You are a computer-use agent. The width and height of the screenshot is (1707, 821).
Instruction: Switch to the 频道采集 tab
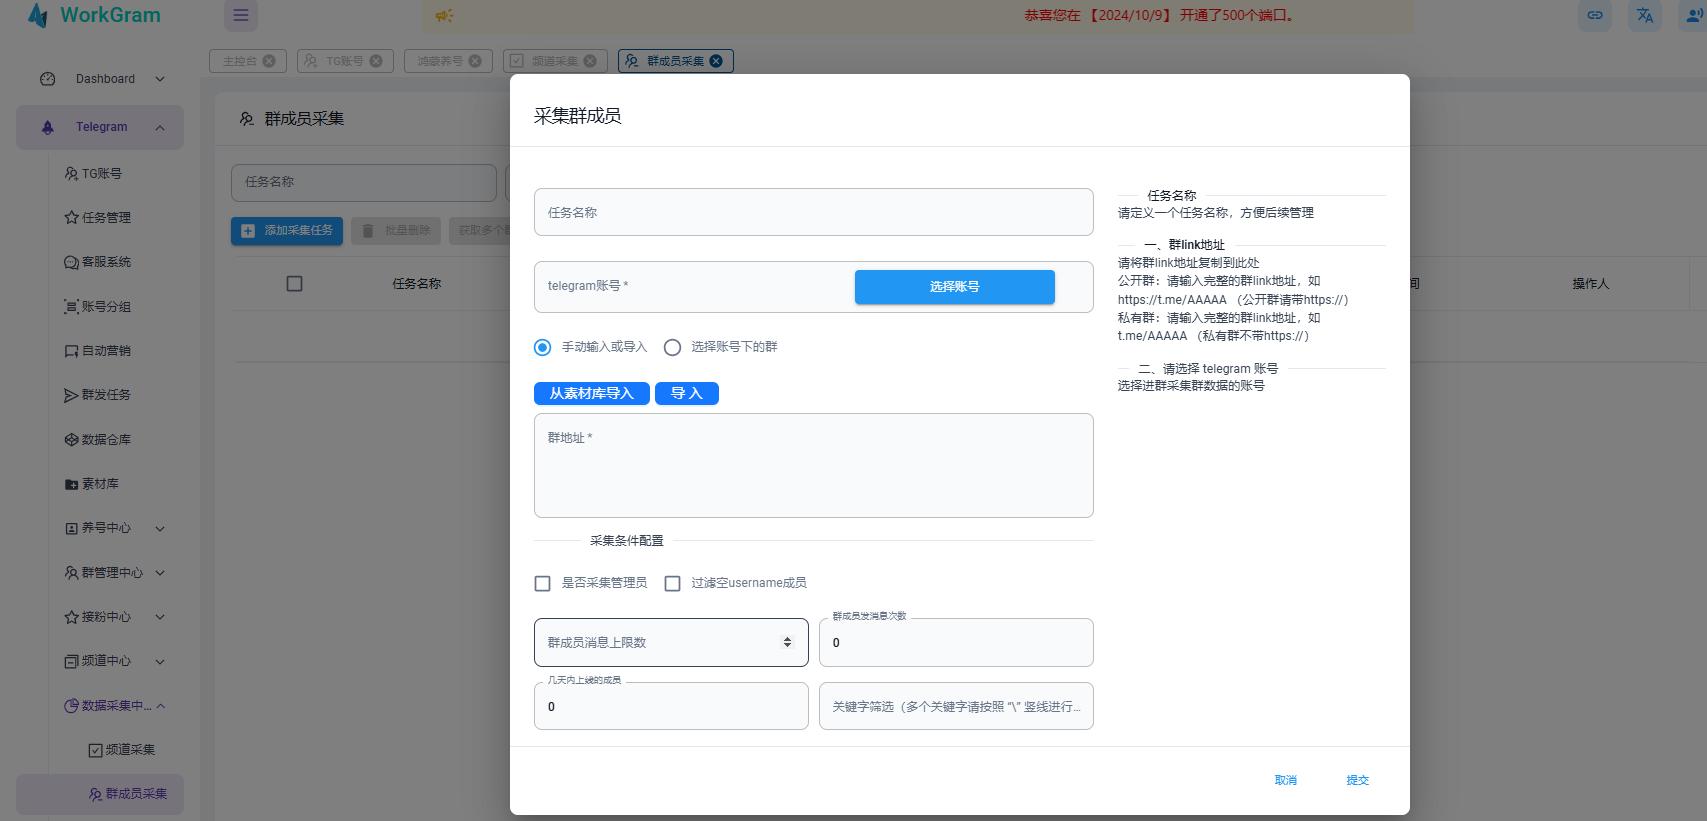[555, 61]
